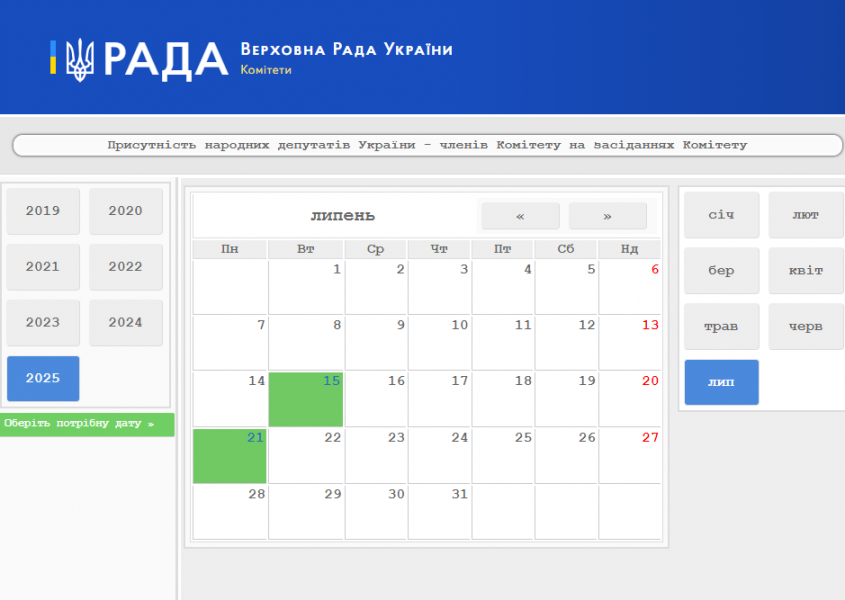
Task: Click the Вт weekday header
Action: point(306,249)
